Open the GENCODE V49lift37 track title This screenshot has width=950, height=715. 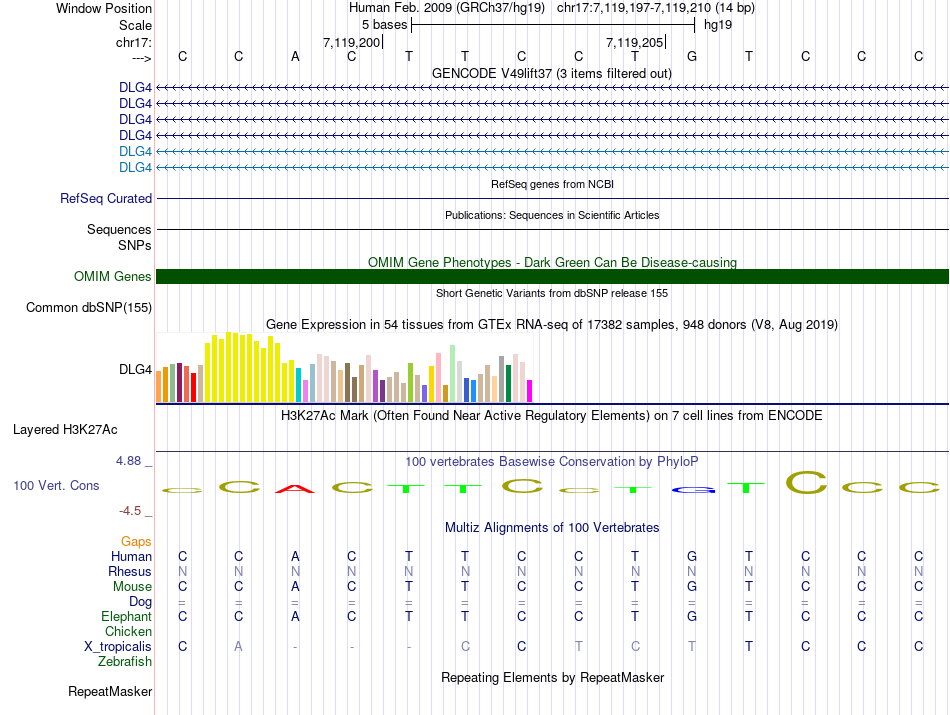pyautogui.click(x=551, y=73)
